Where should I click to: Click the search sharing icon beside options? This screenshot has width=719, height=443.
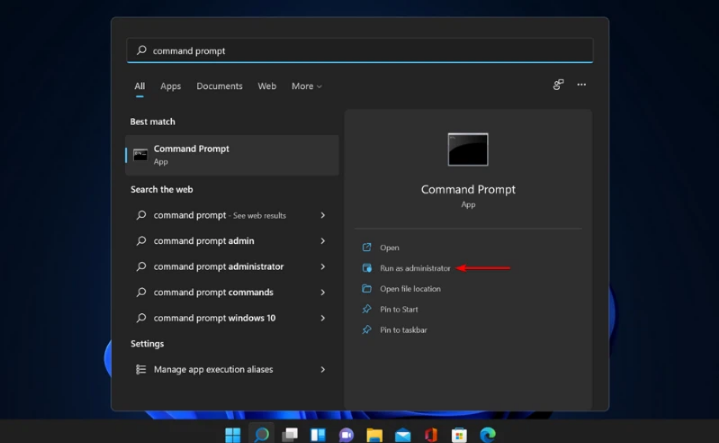(558, 85)
